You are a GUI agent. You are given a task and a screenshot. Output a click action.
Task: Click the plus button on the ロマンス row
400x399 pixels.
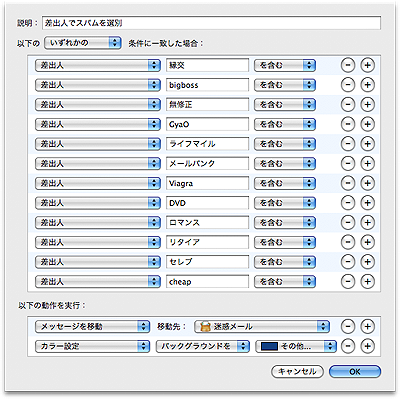367,223
